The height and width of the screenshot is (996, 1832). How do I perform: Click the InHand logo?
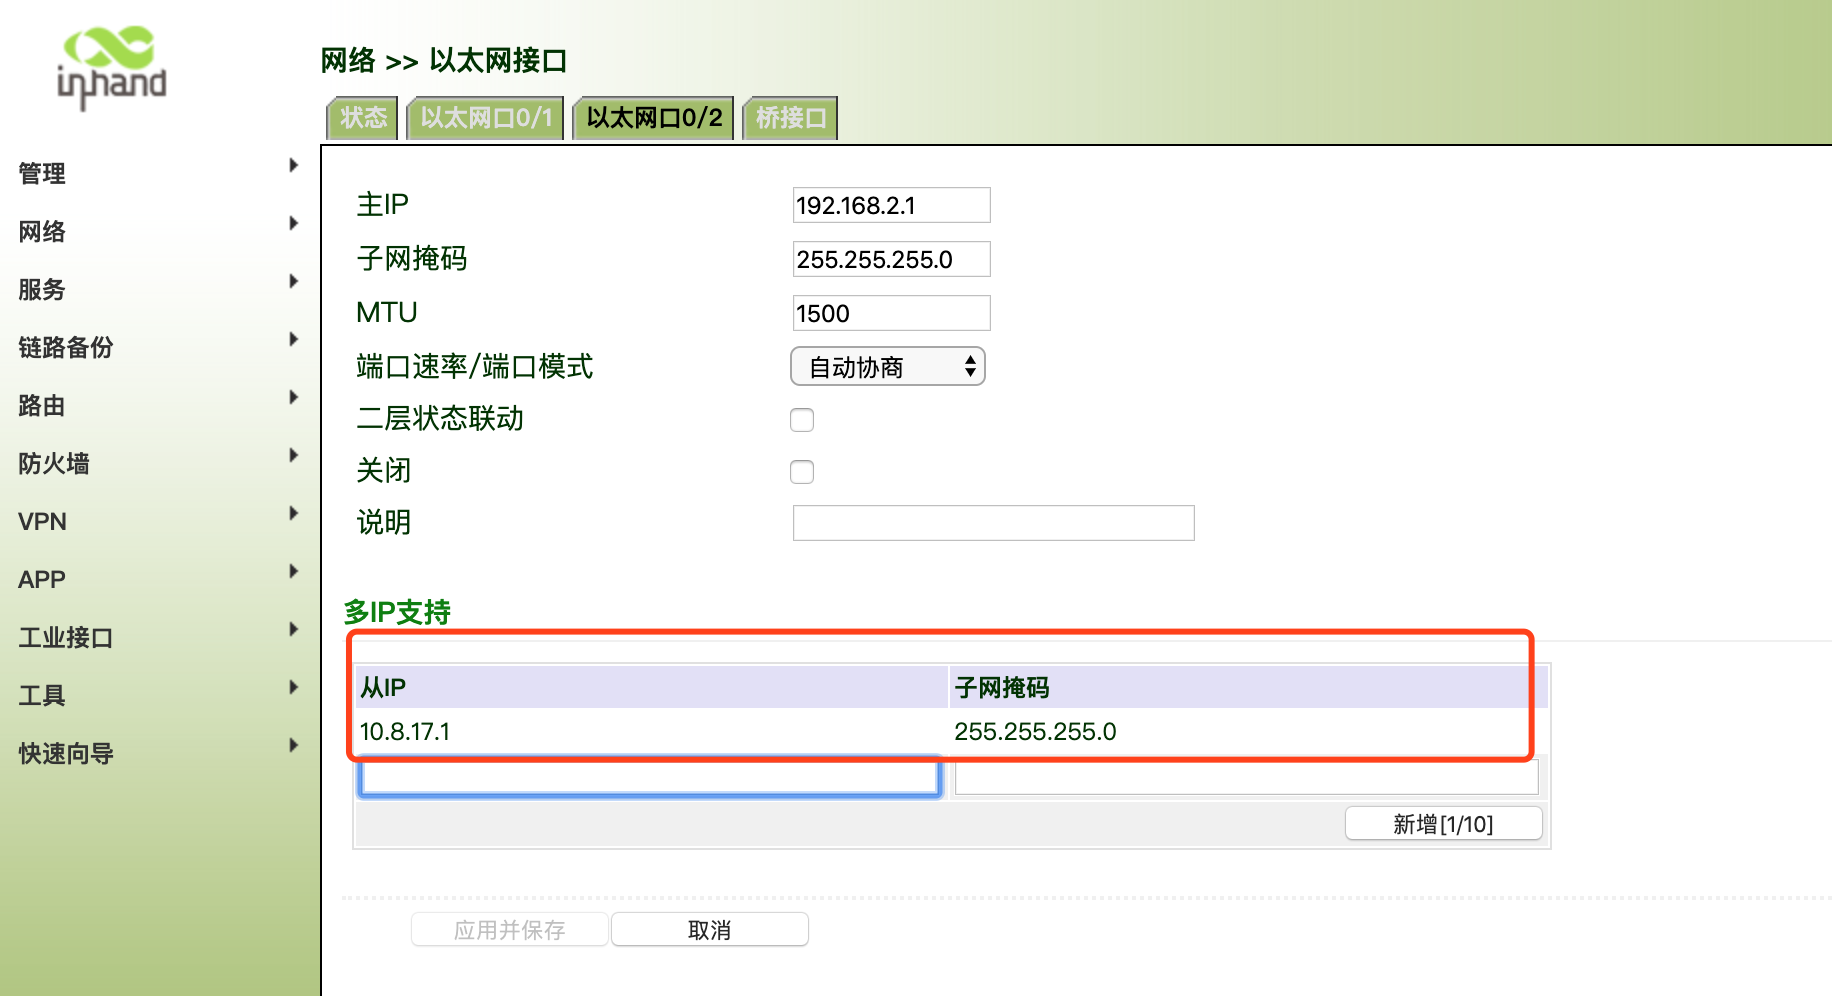(111, 67)
